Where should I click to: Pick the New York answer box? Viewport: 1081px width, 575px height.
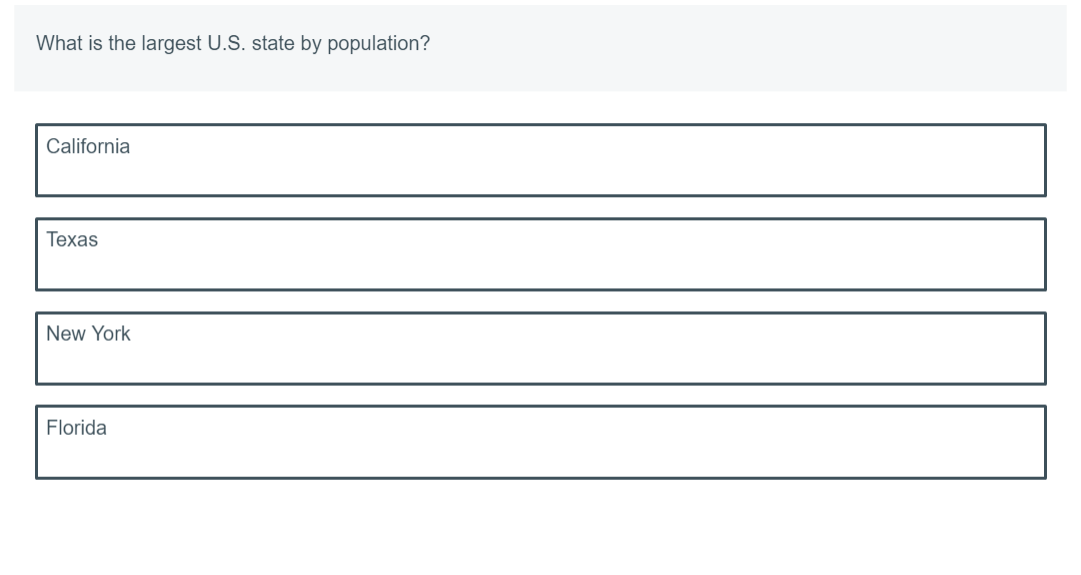click(540, 348)
